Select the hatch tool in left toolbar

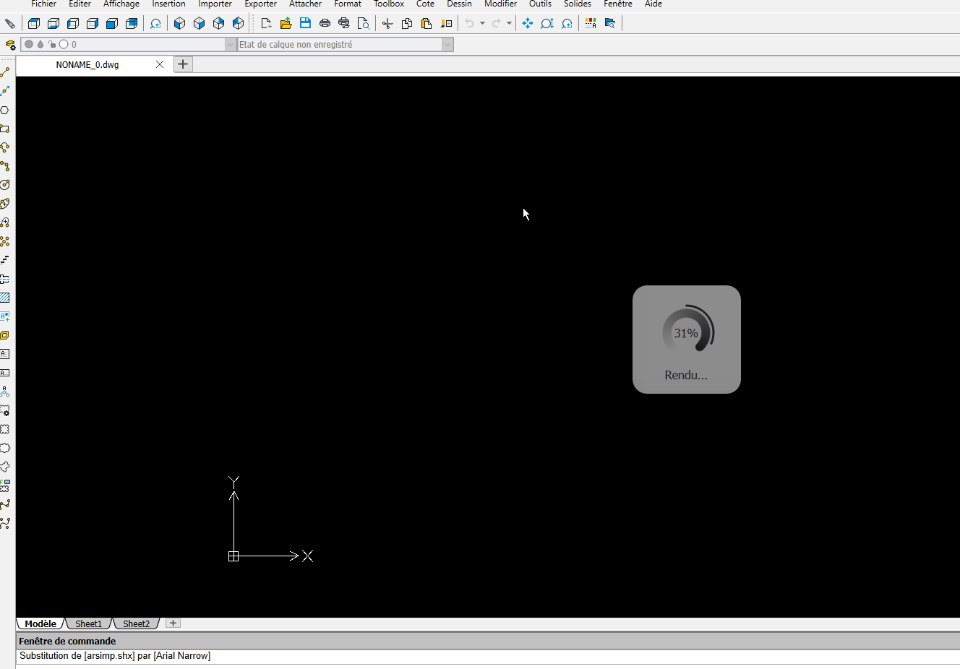(5, 298)
